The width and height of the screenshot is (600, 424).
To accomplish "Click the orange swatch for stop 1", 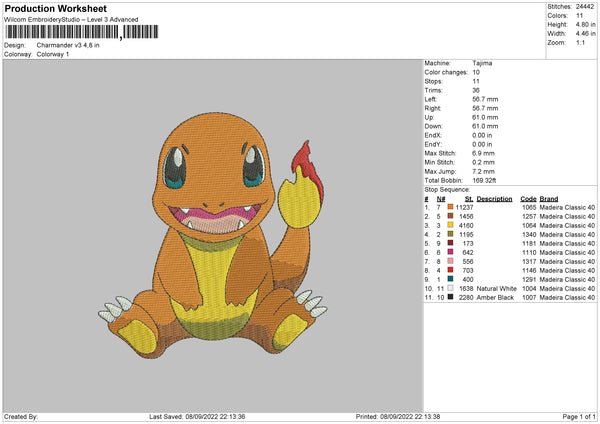I will point(449,207).
